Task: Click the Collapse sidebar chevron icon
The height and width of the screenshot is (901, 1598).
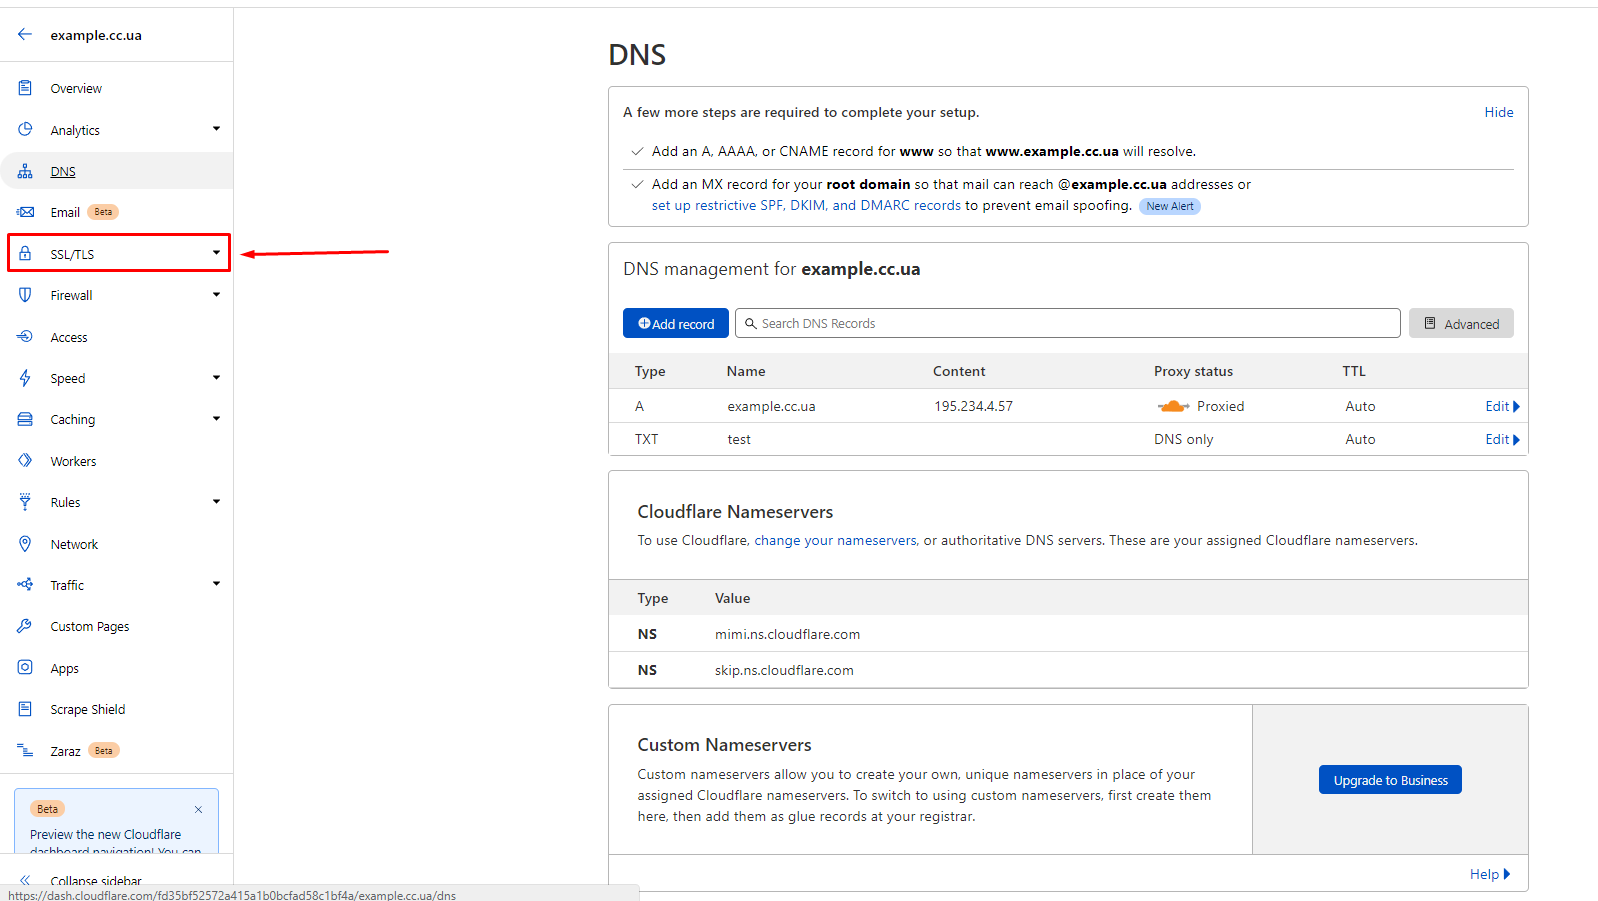Action: 25,880
